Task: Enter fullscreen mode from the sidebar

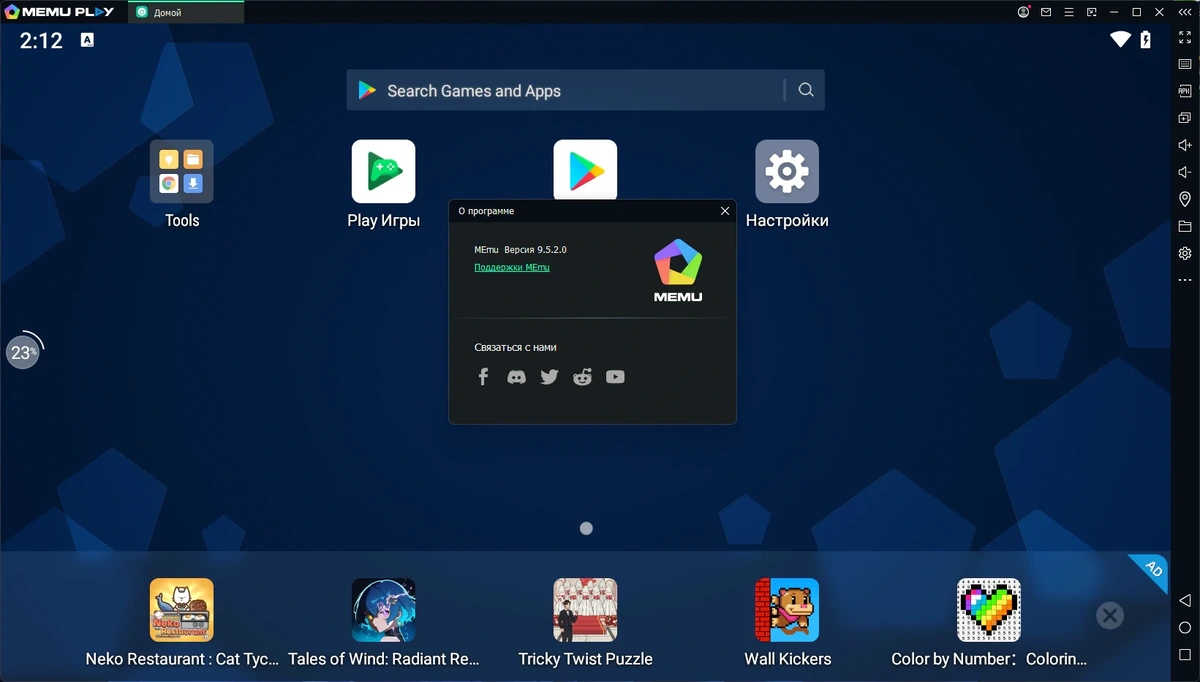Action: click(1185, 37)
